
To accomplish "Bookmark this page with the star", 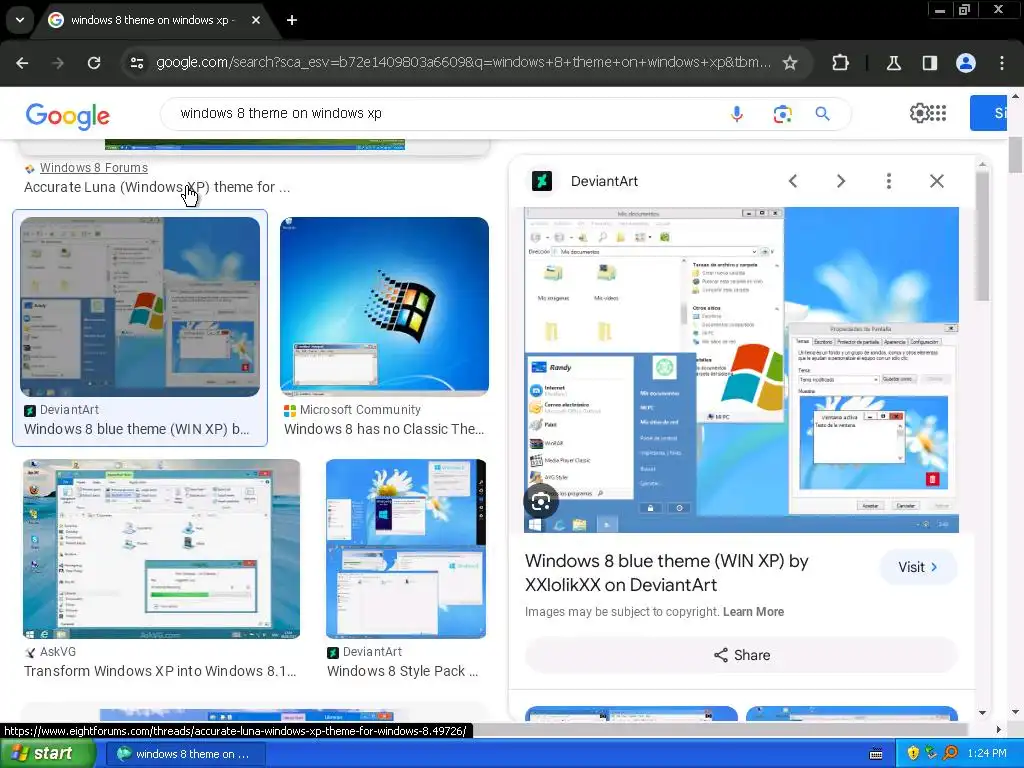I will click(790, 63).
